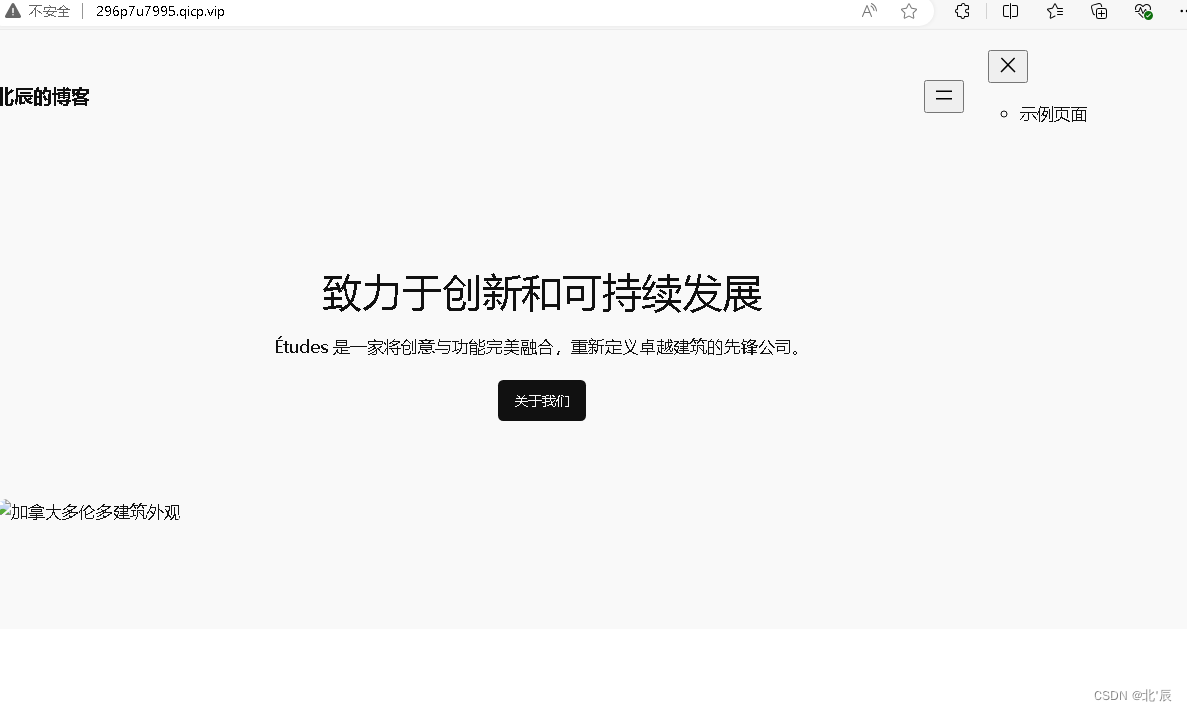Open the Collections icon
The width and height of the screenshot is (1187, 711).
point(1099,11)
